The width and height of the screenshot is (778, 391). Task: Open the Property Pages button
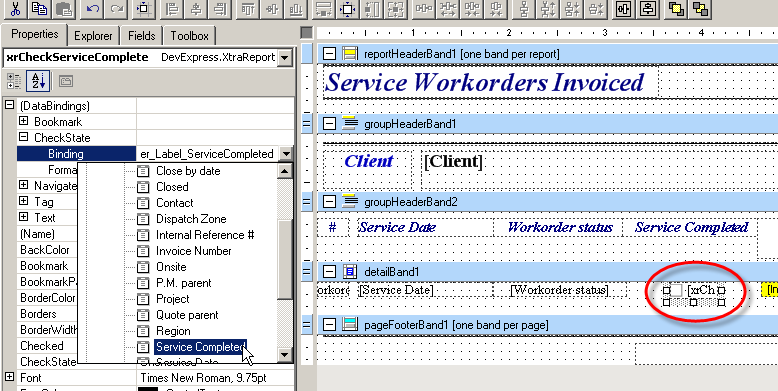(66, 81)
